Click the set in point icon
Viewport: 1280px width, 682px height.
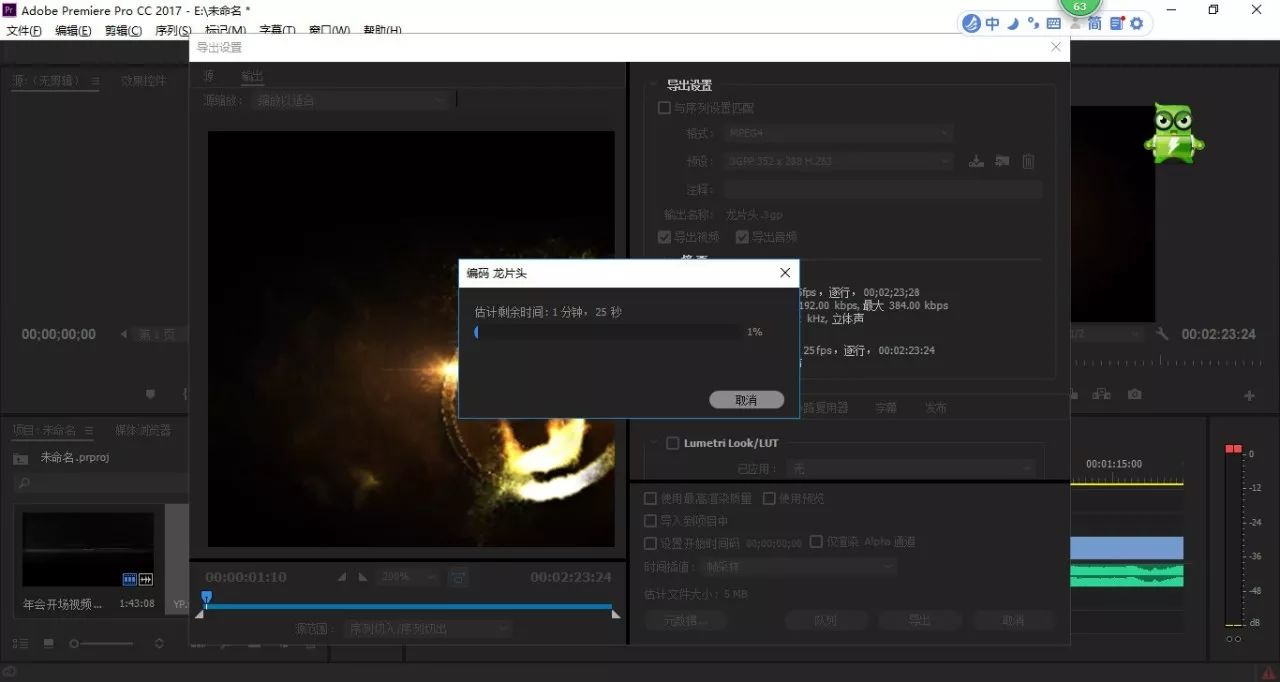coord(342,577)
